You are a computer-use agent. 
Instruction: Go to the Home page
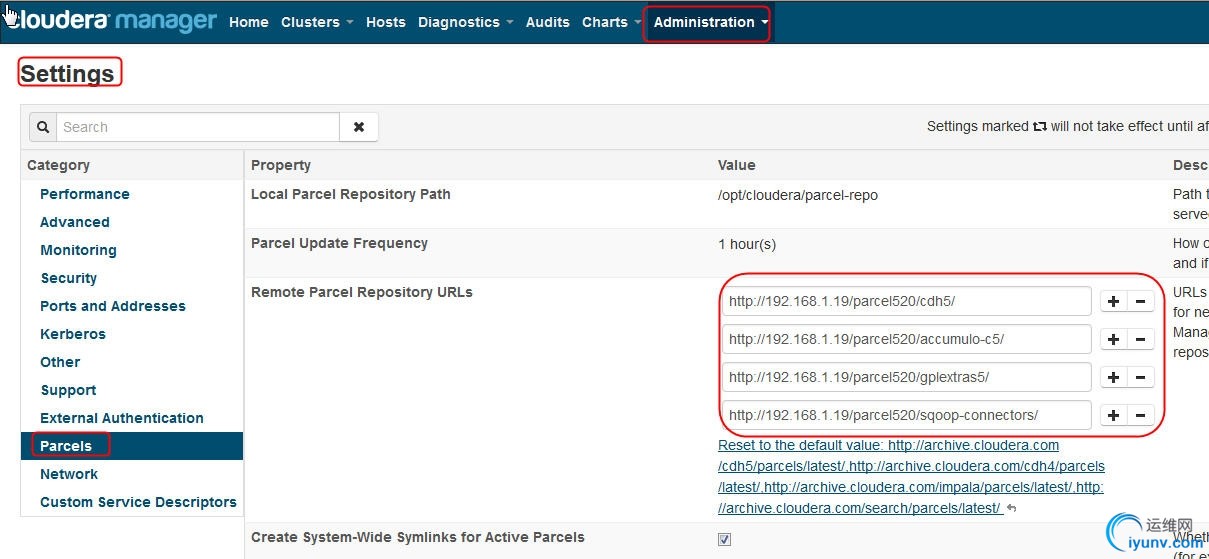click(x=249, y=22)
